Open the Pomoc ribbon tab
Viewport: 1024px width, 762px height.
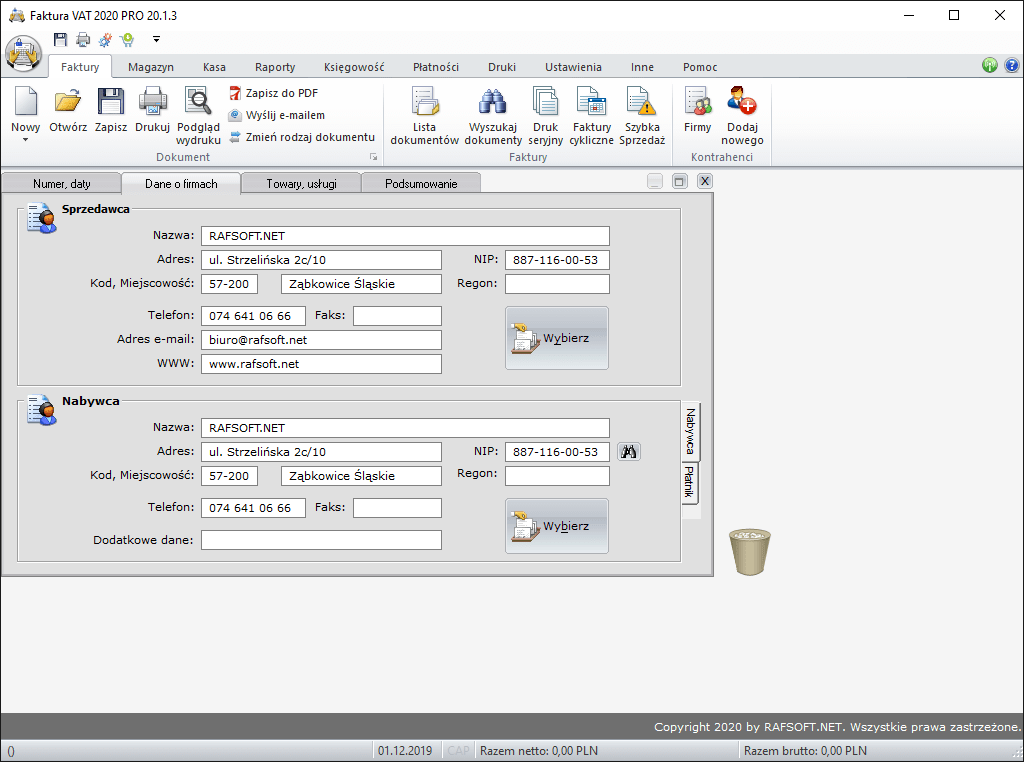(700, 67)
